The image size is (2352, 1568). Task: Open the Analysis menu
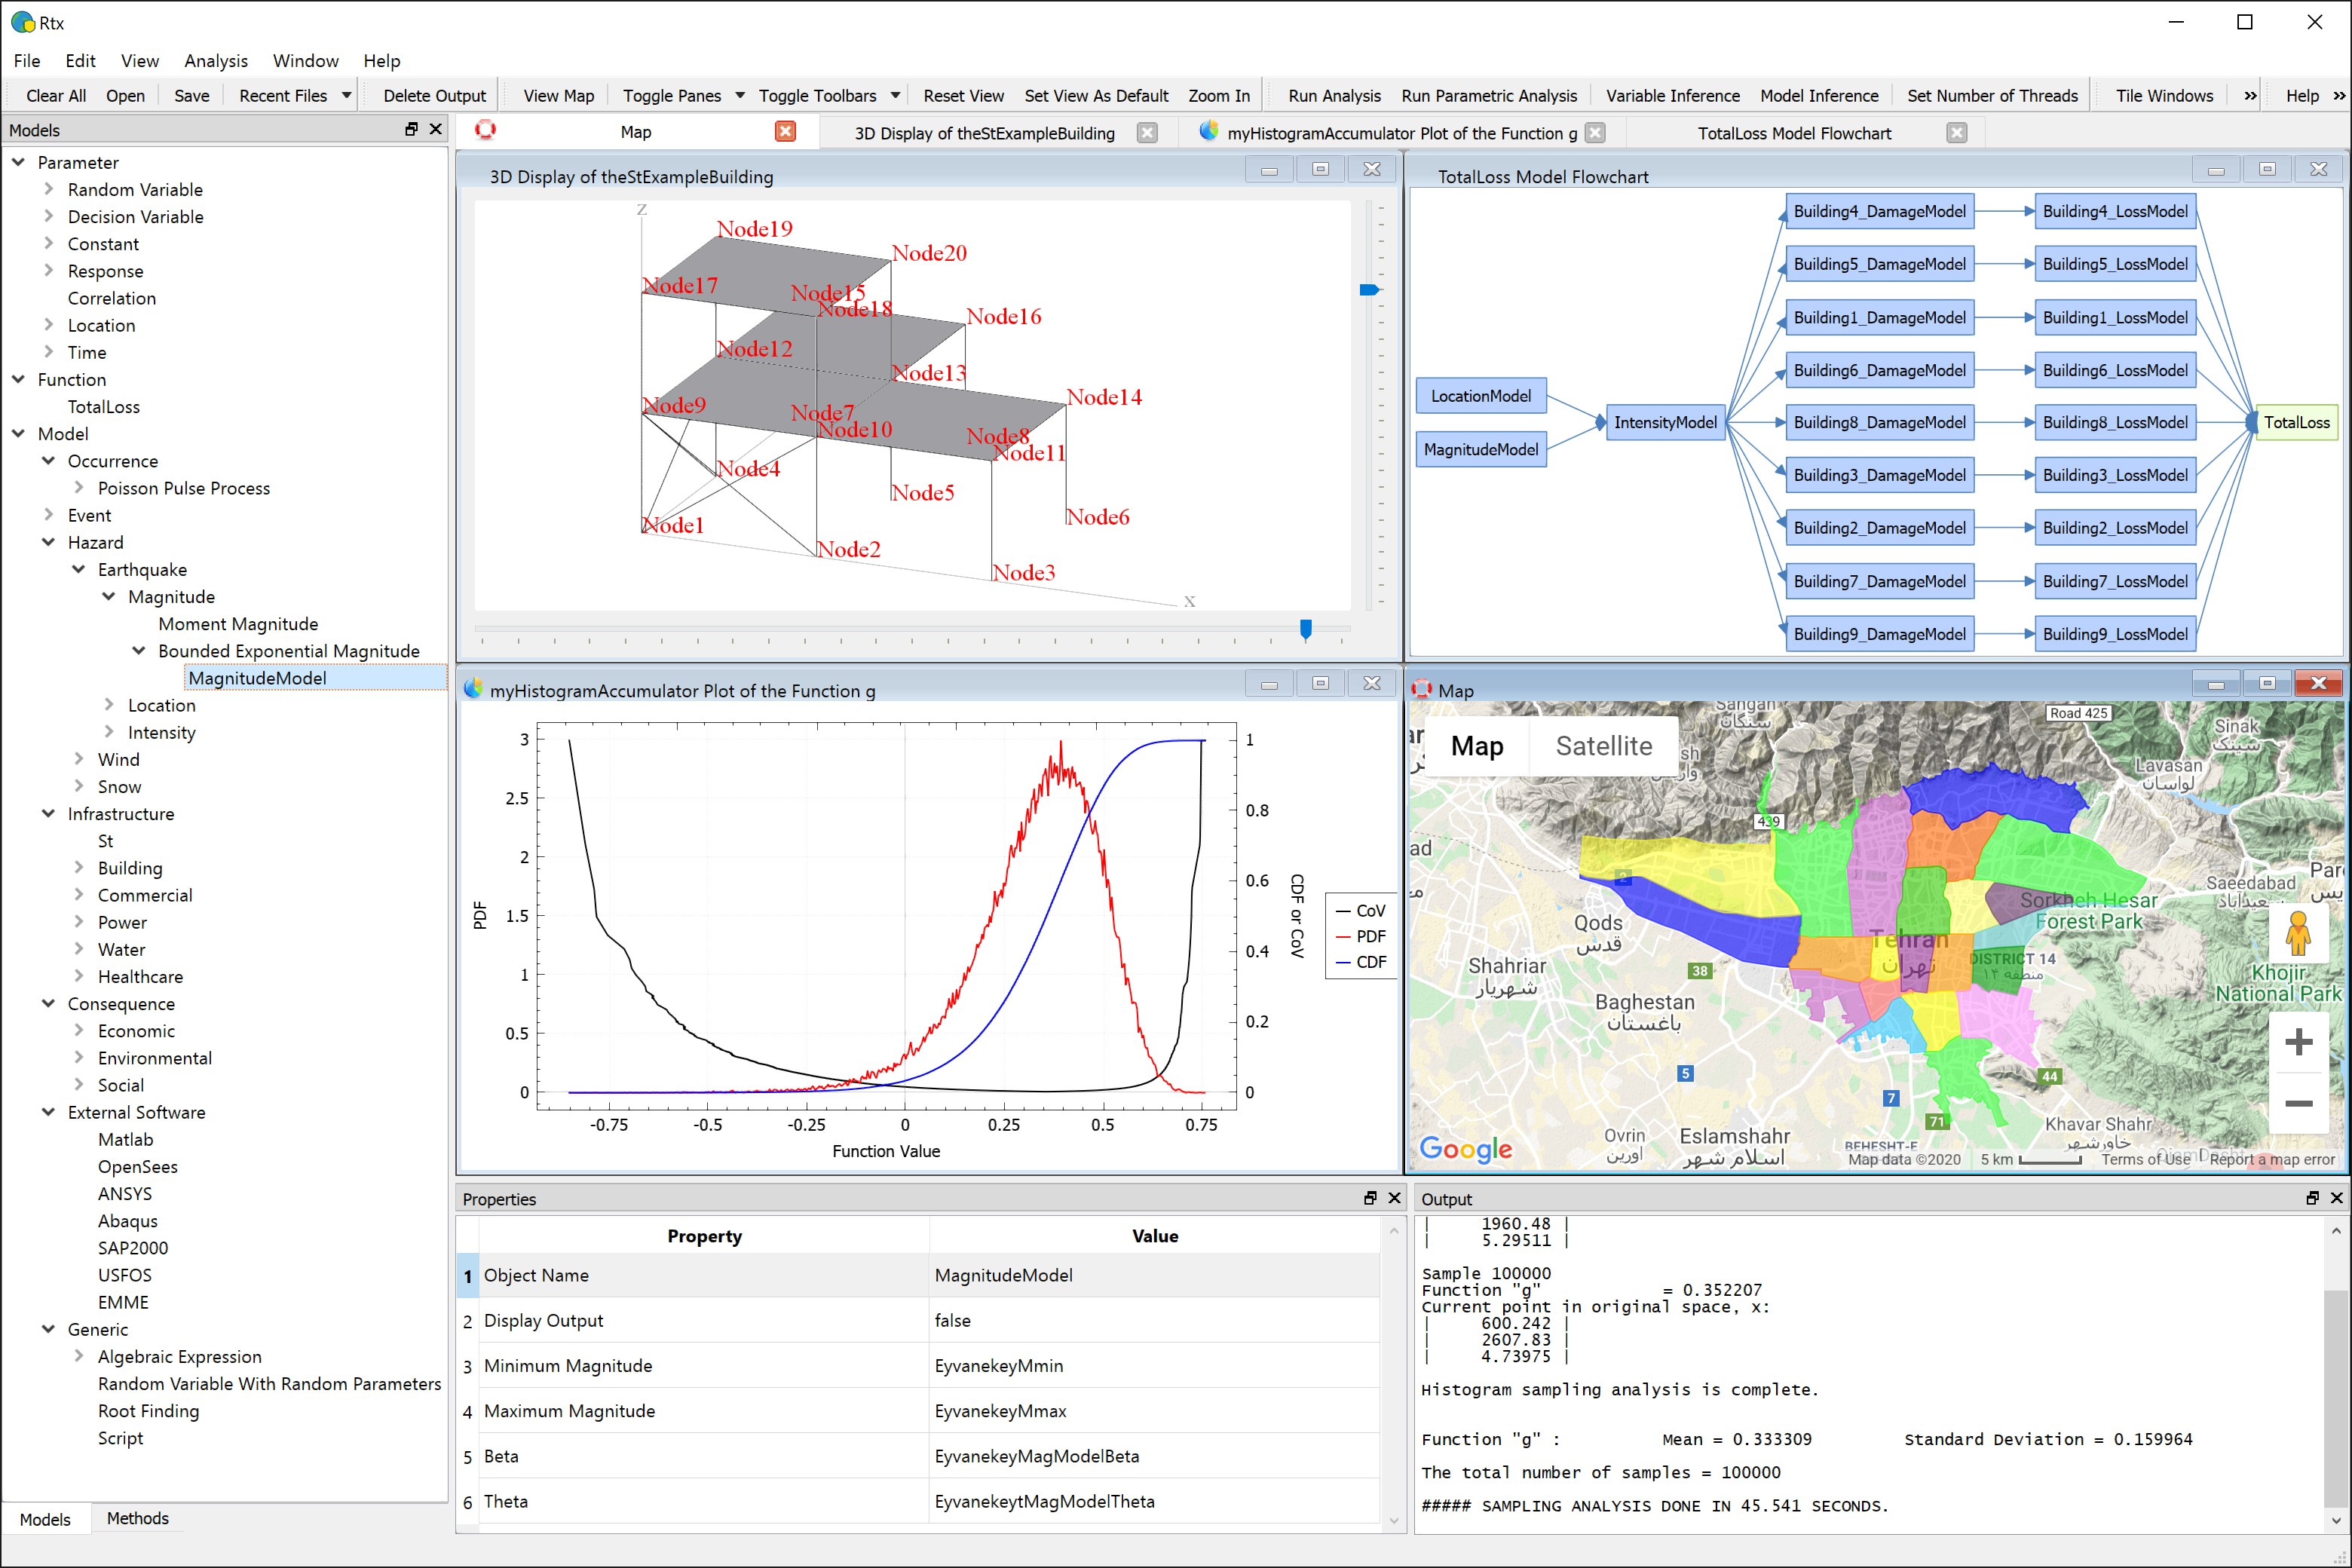[215, 61]
